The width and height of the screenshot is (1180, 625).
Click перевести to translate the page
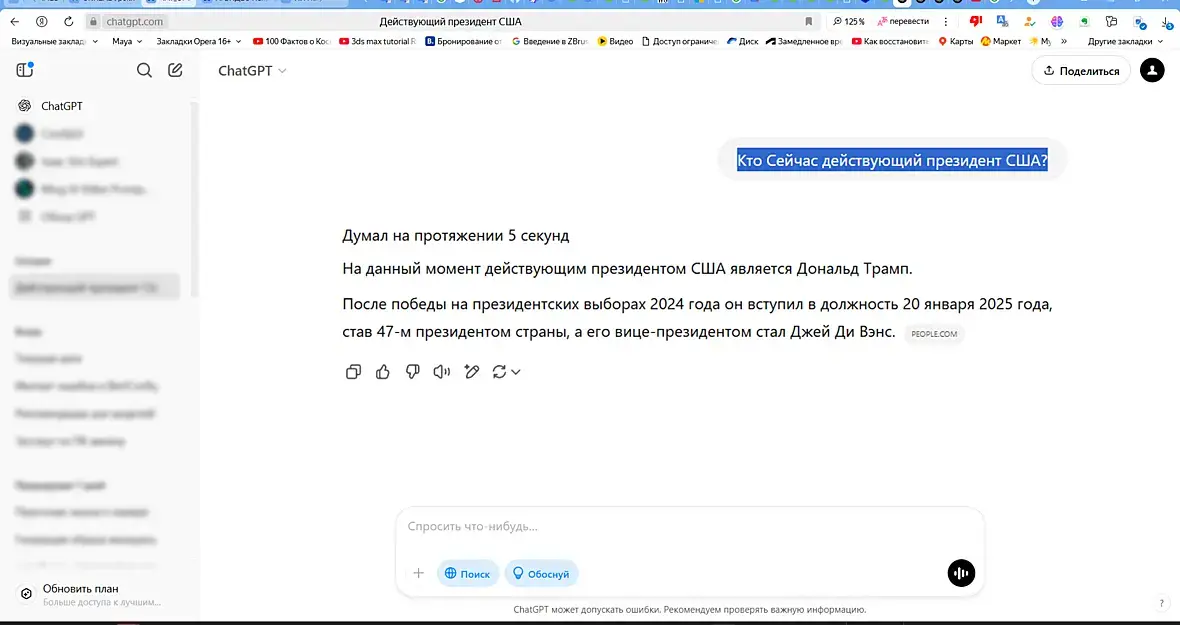(x=902, y=21)
